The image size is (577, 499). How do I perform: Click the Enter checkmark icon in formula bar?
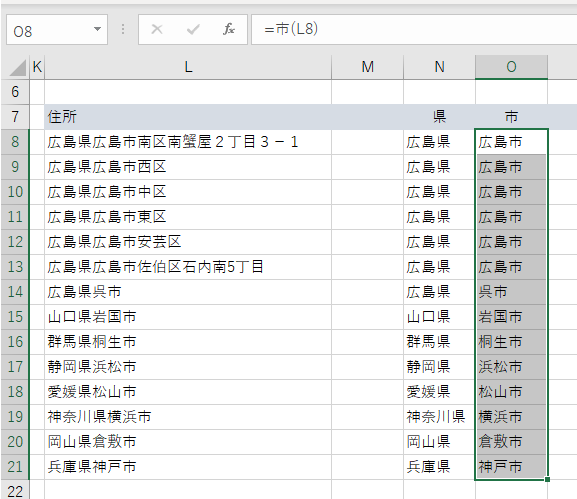click(193, 29)
